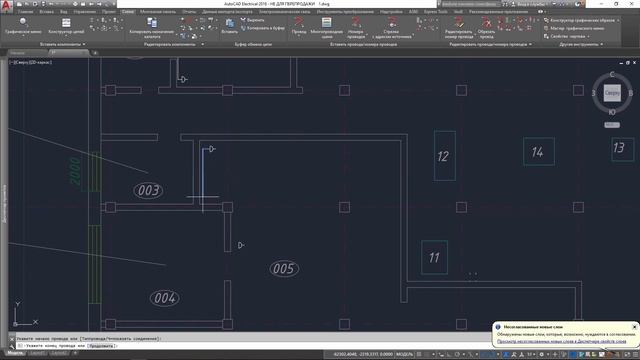Switch to Вставка ribbon tab
The image size is (640, 360).
pos(47,11)
